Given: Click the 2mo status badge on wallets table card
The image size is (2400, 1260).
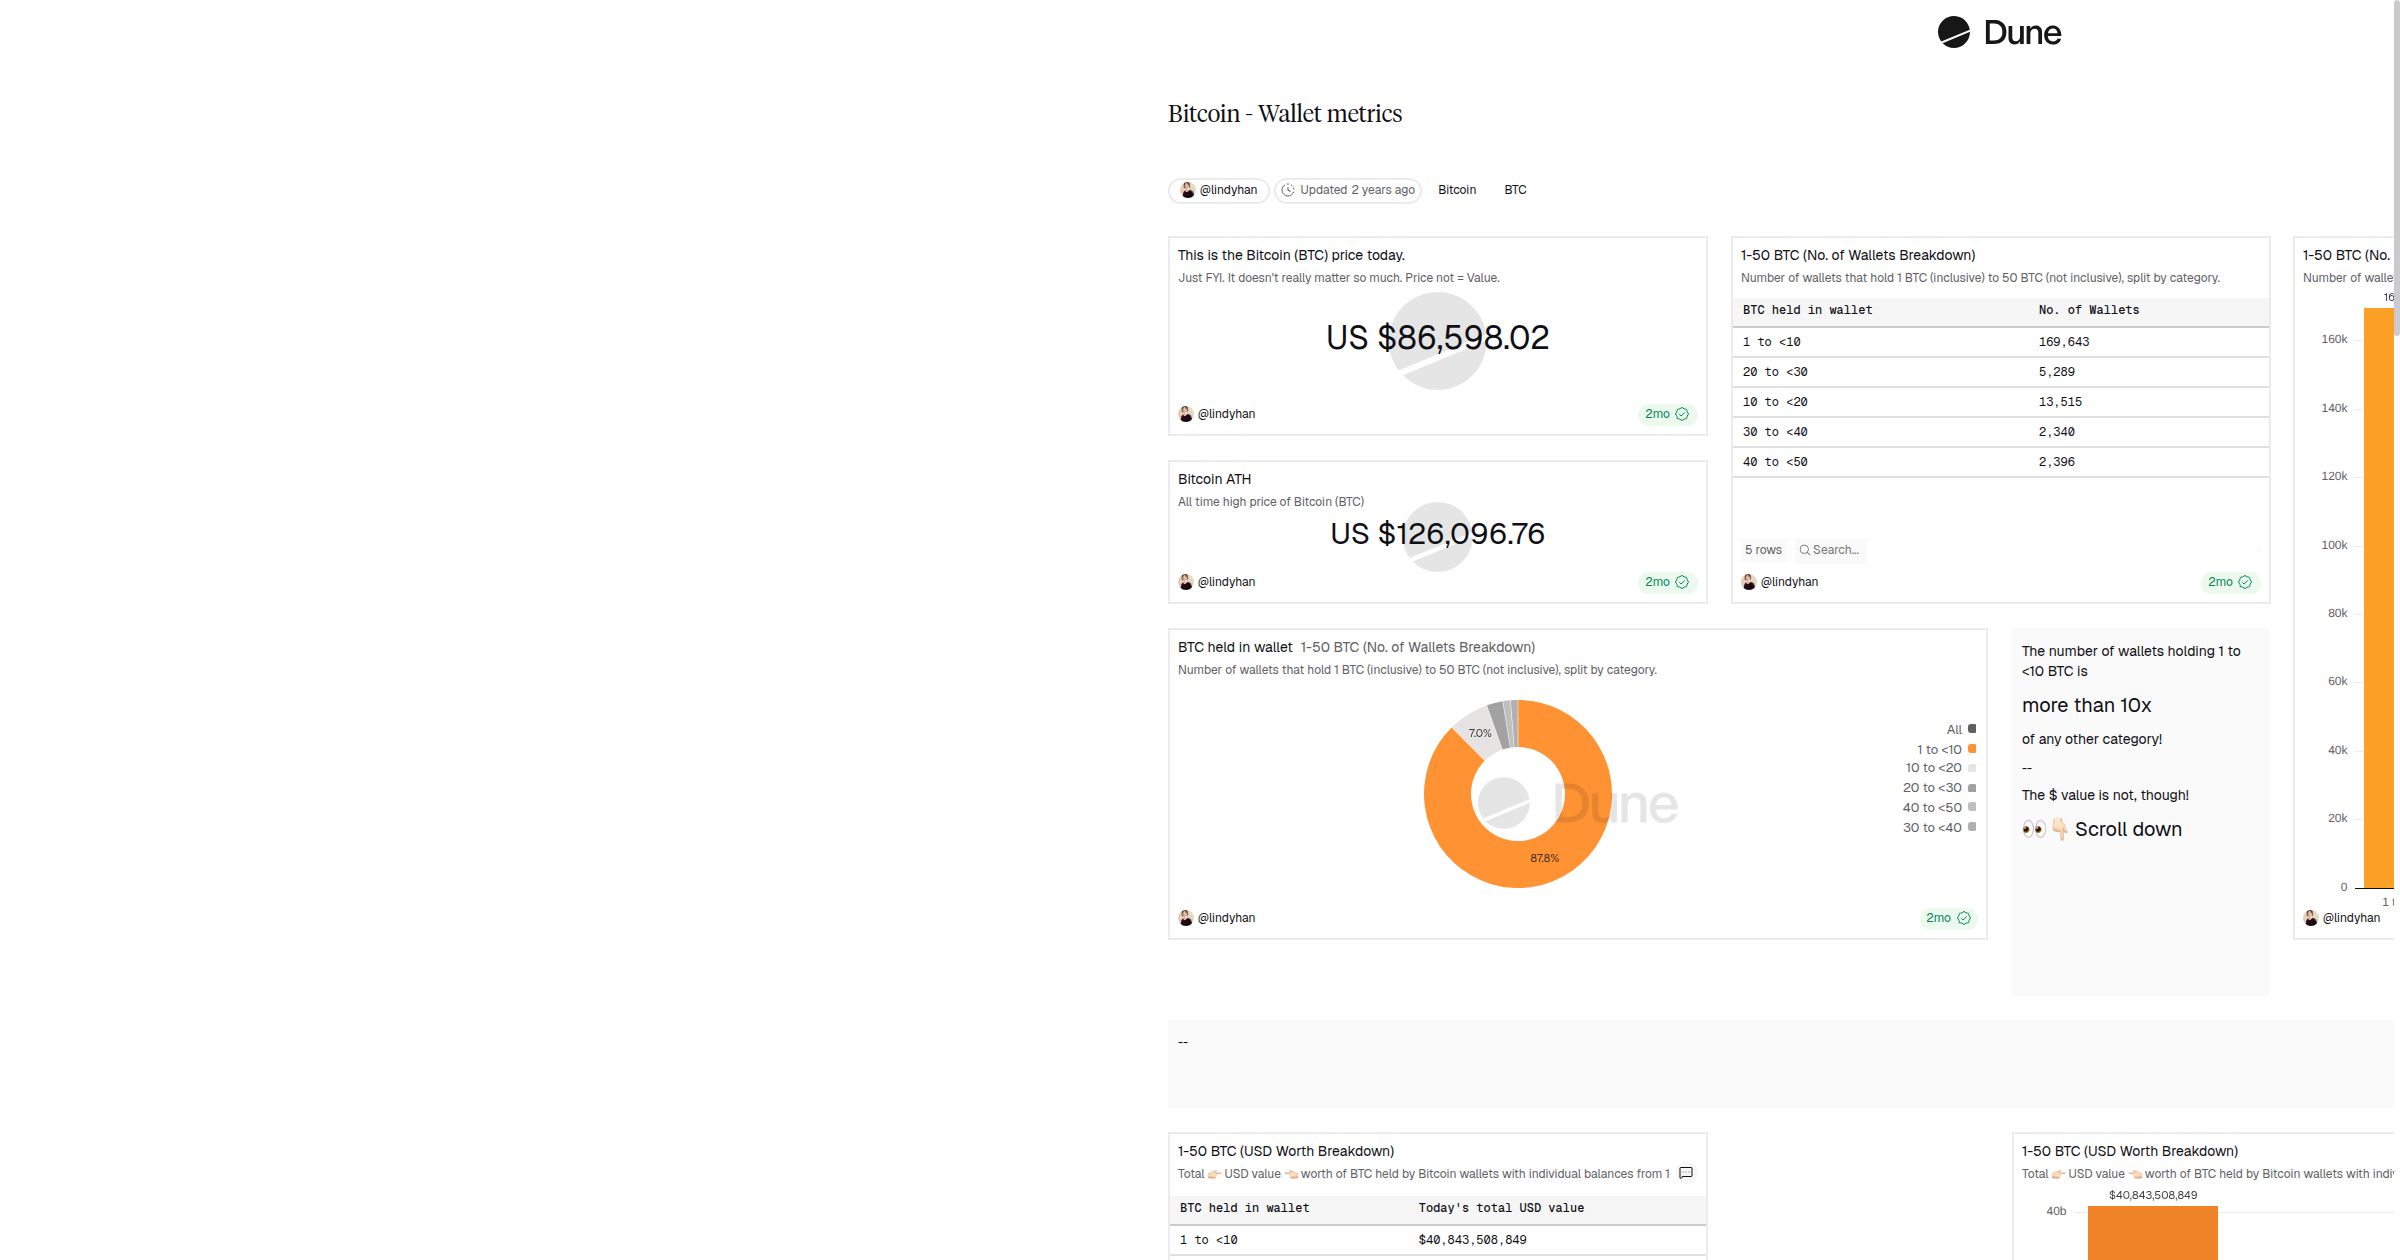Looking at the screenshot, I should [2229, 582].
